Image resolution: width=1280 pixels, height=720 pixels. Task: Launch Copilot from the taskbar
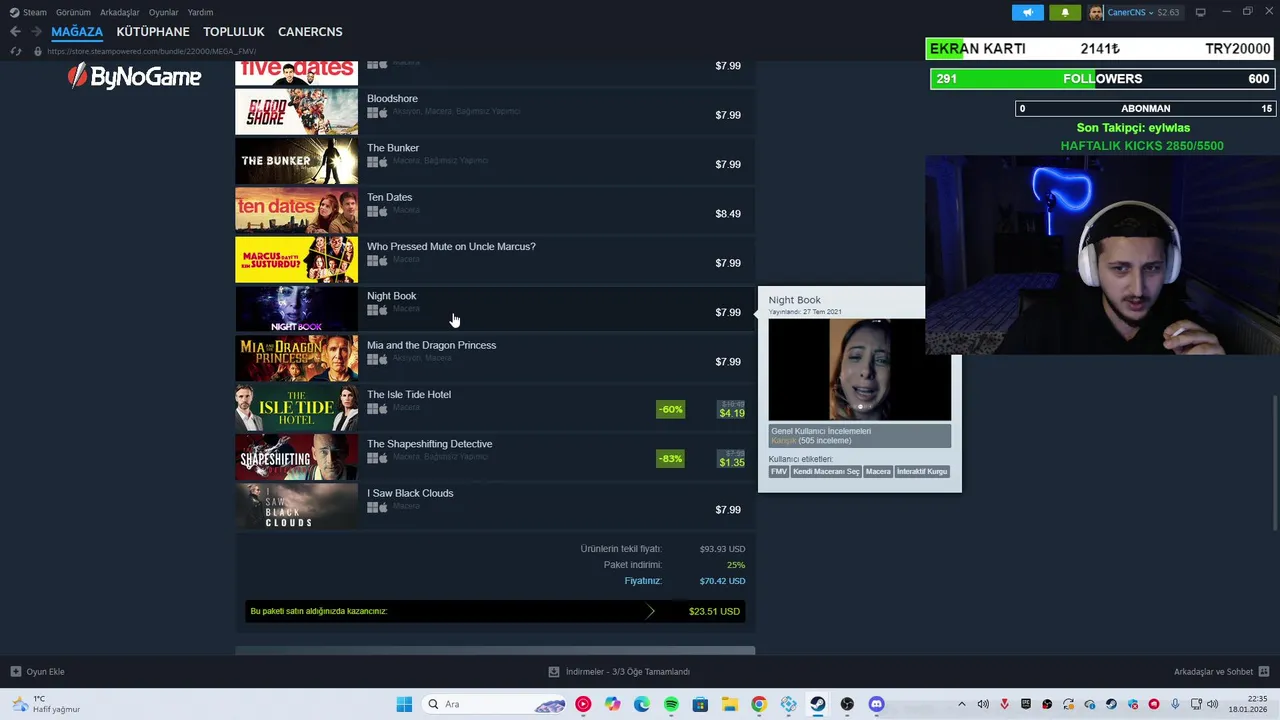tap(612, 704)
